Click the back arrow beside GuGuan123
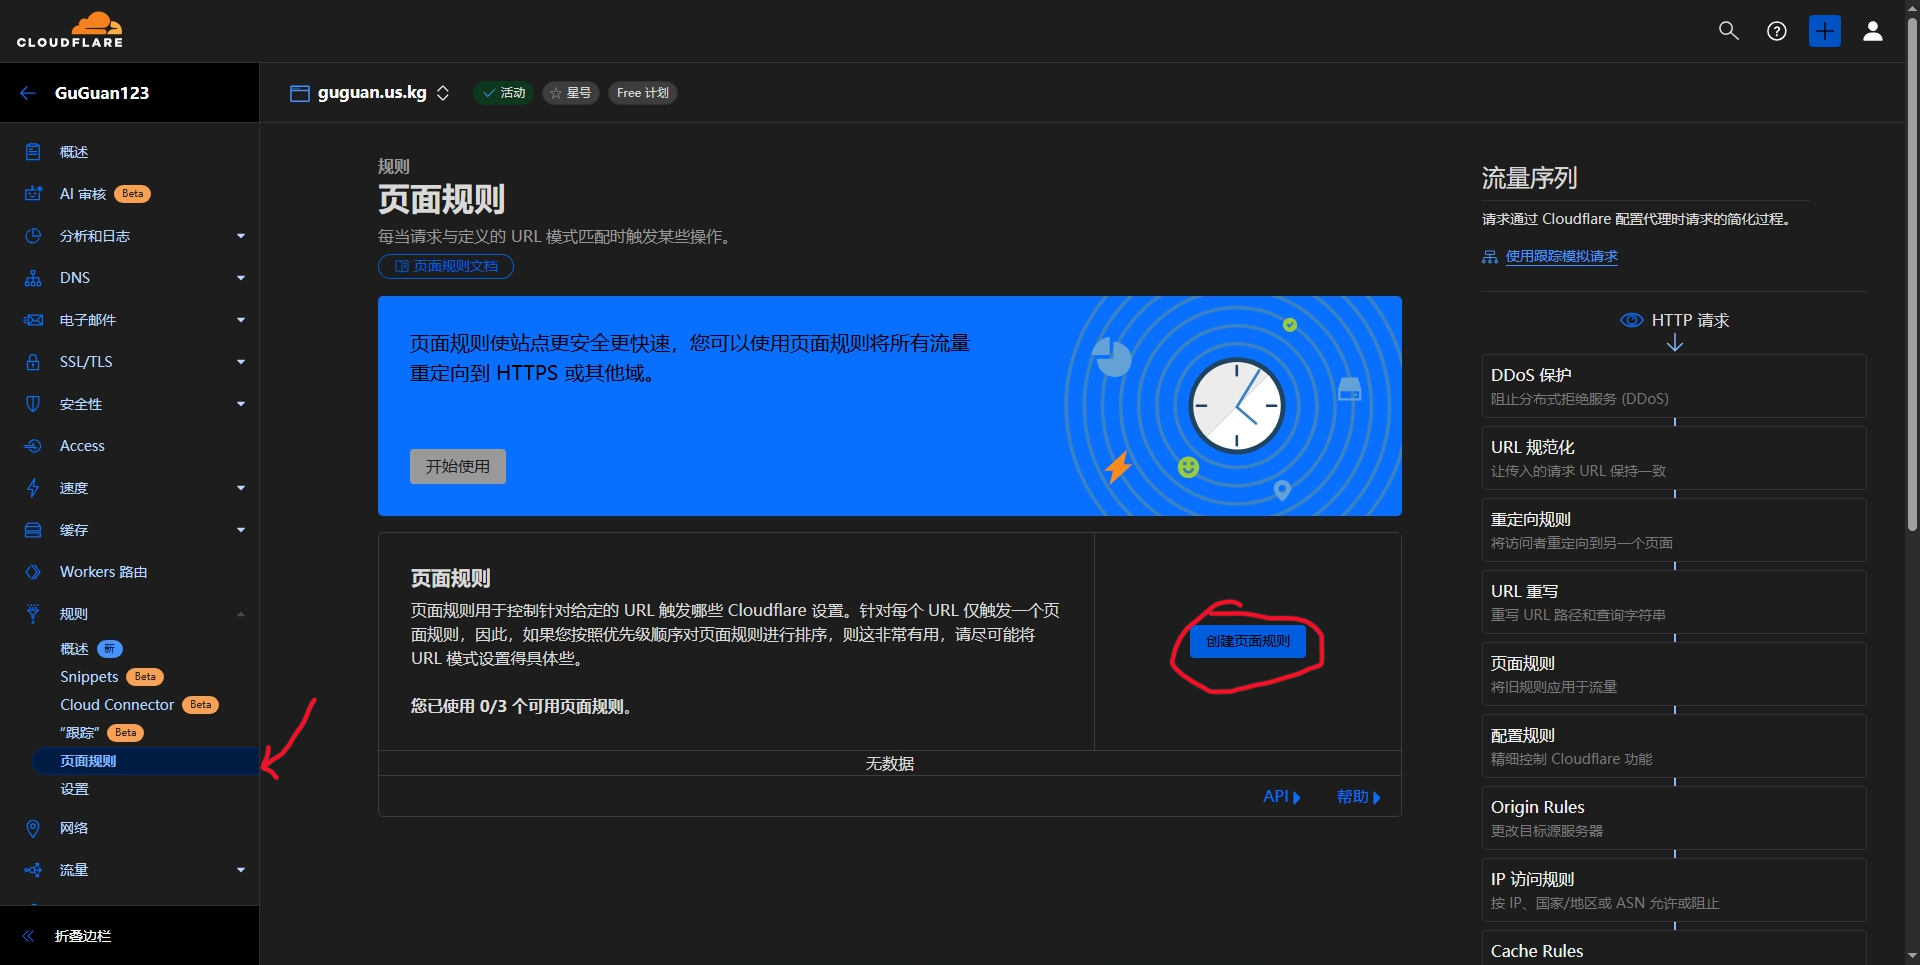The height and width of the screenshot is (965, 1920). click(28, 93)
